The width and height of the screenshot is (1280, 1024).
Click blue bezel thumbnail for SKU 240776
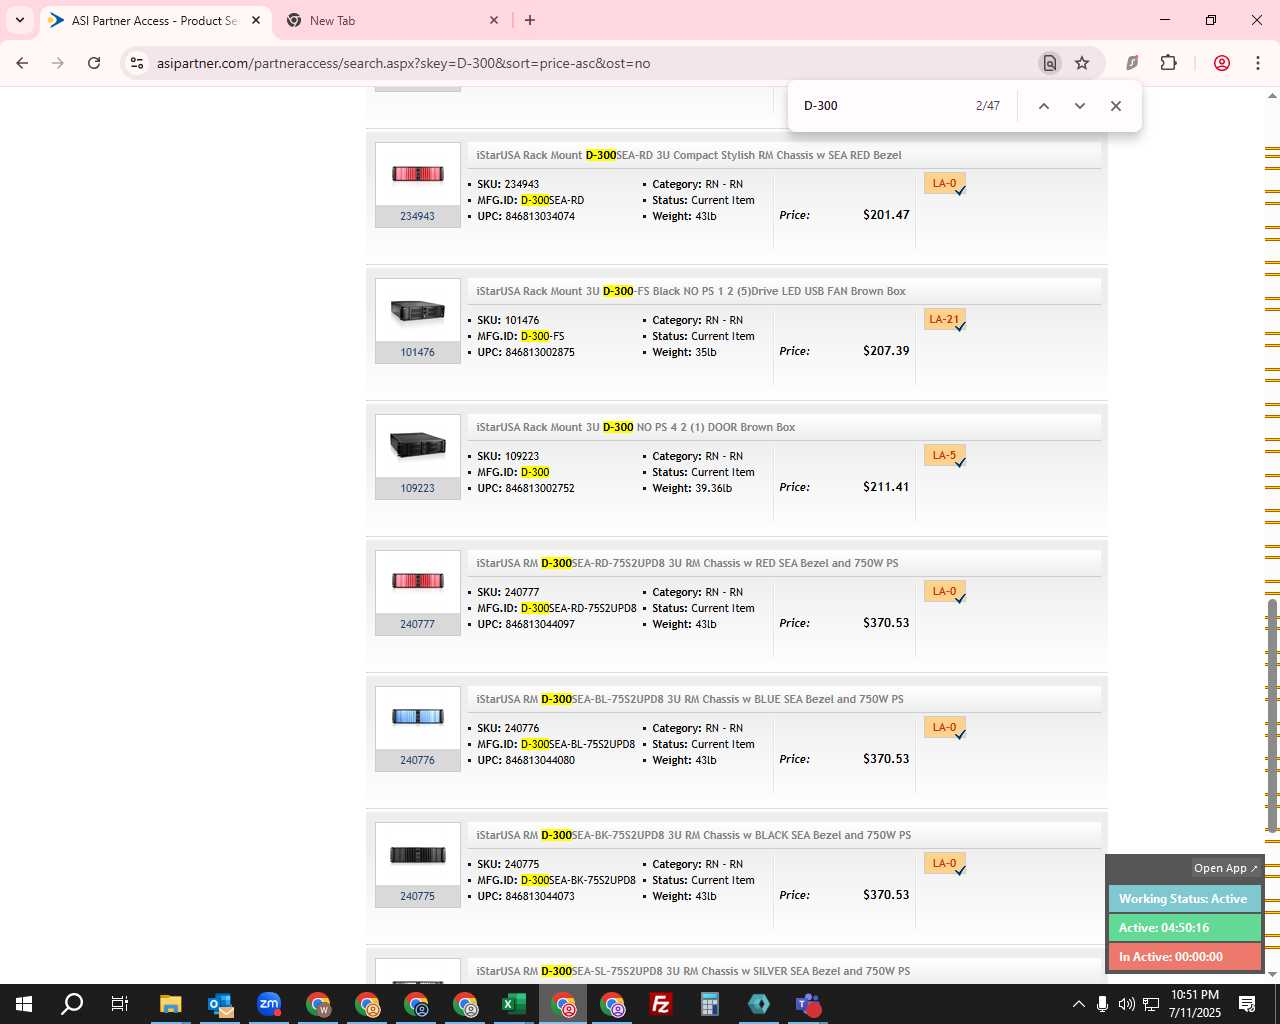tap(418, 718)
